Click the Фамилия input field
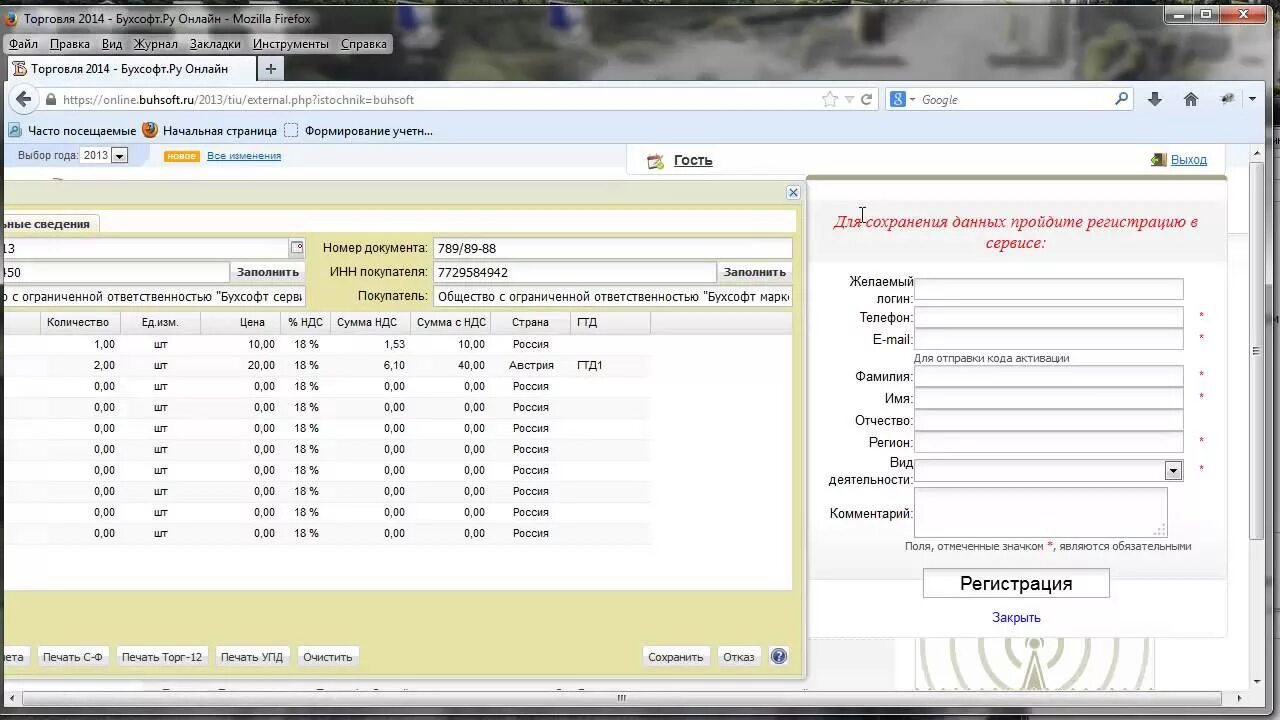 (1048, 376)
